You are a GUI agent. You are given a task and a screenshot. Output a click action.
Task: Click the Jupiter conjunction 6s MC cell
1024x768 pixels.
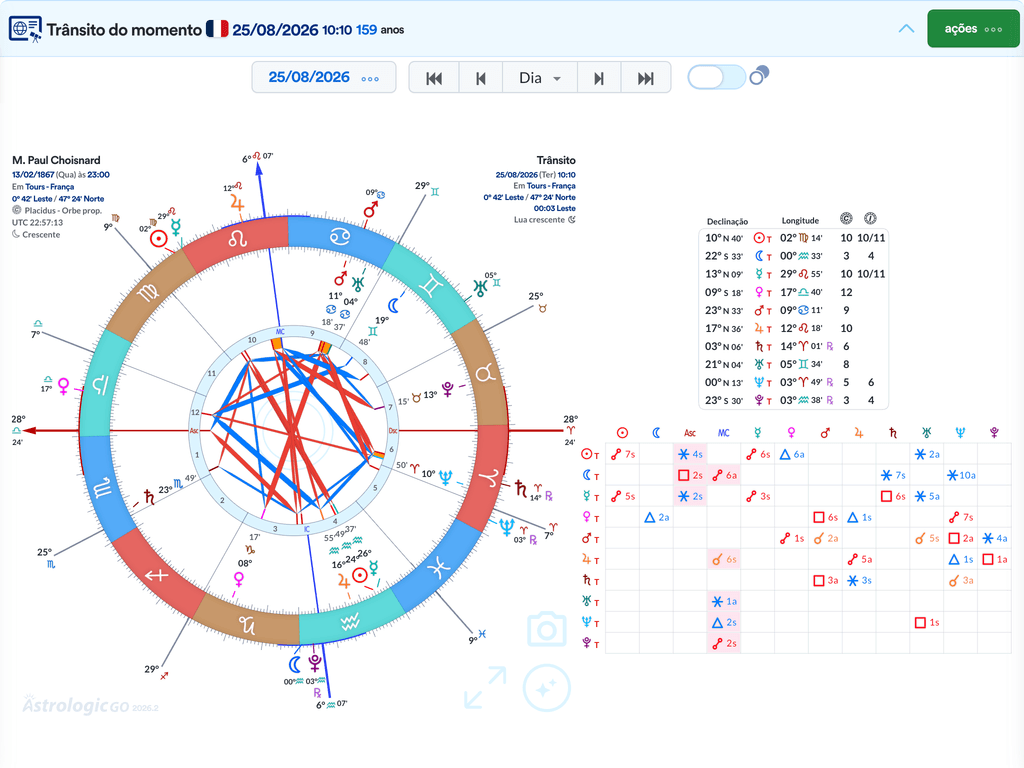pyautogui.click(x=724, y=560)
